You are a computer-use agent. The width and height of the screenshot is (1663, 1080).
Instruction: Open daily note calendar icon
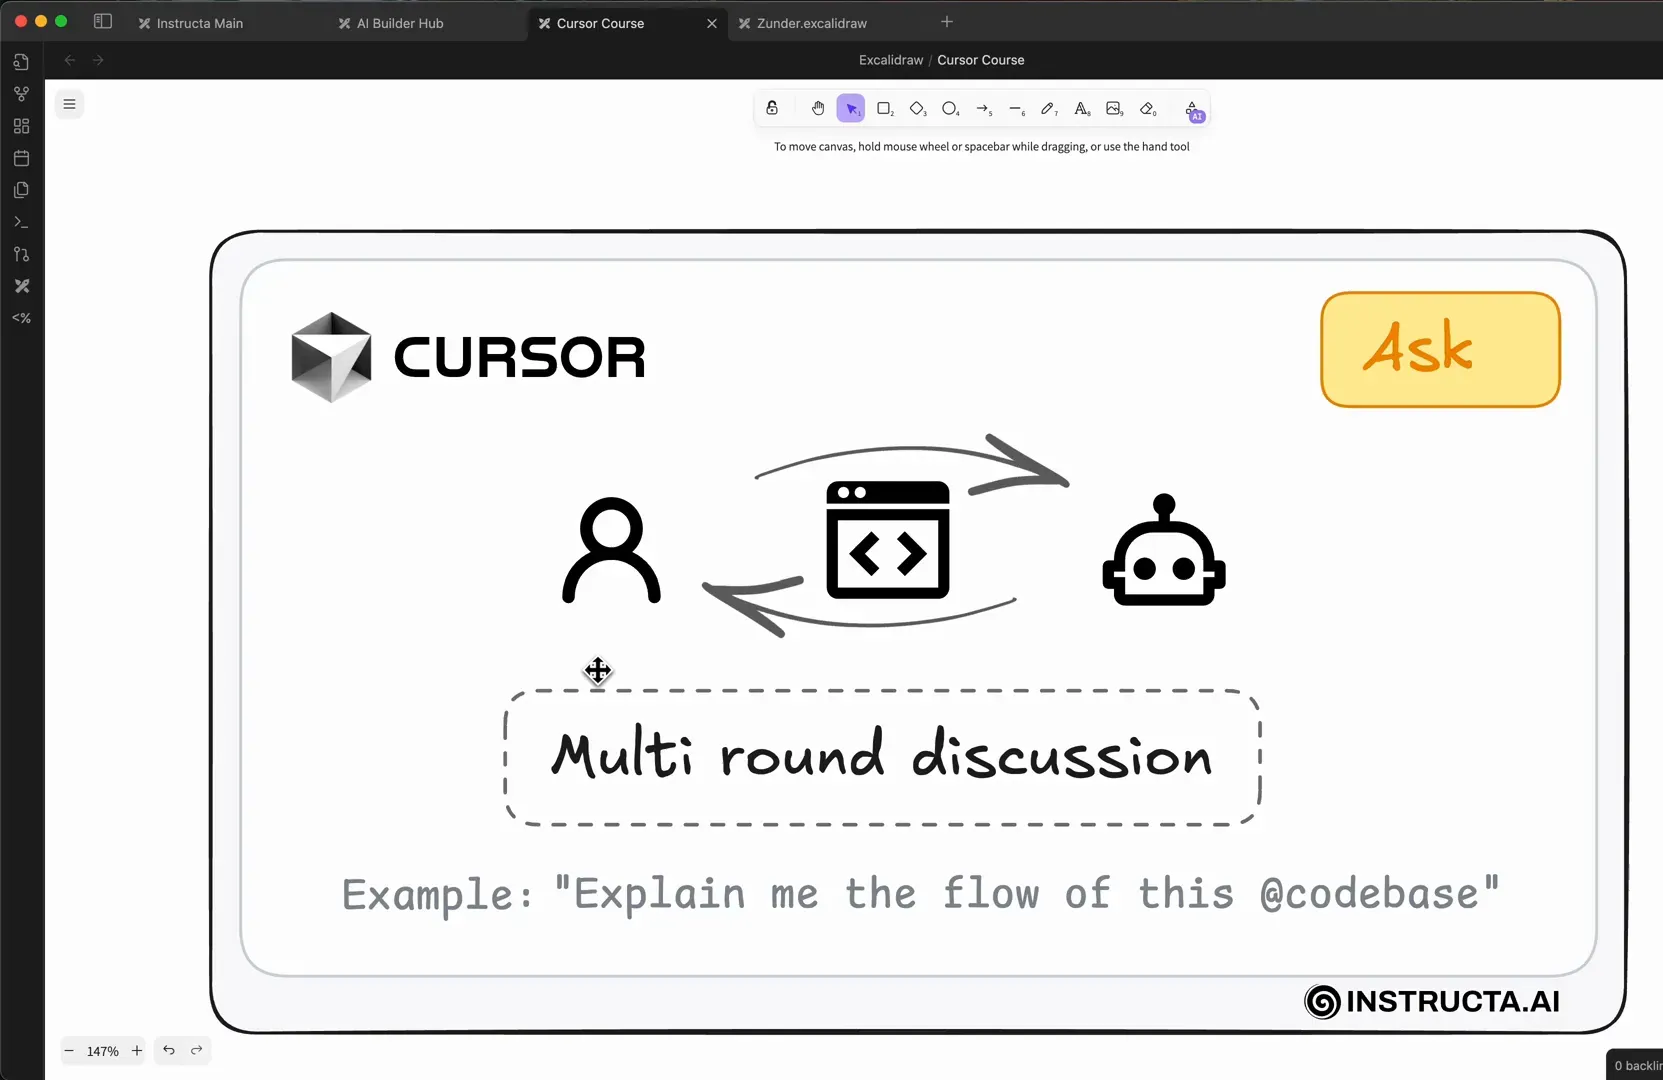point(21,158)
